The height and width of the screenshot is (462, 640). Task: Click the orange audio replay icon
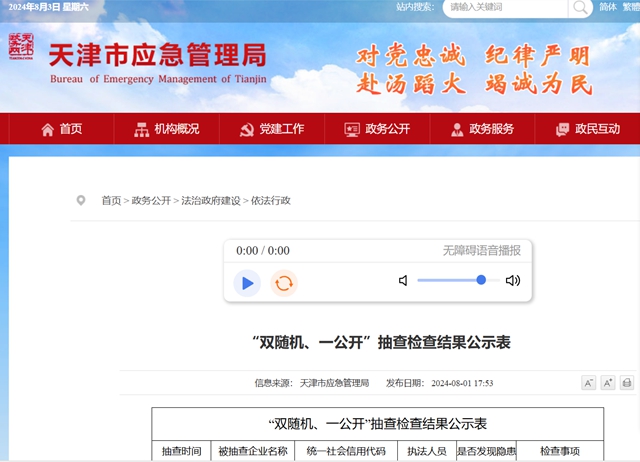[x=284, y=283]
